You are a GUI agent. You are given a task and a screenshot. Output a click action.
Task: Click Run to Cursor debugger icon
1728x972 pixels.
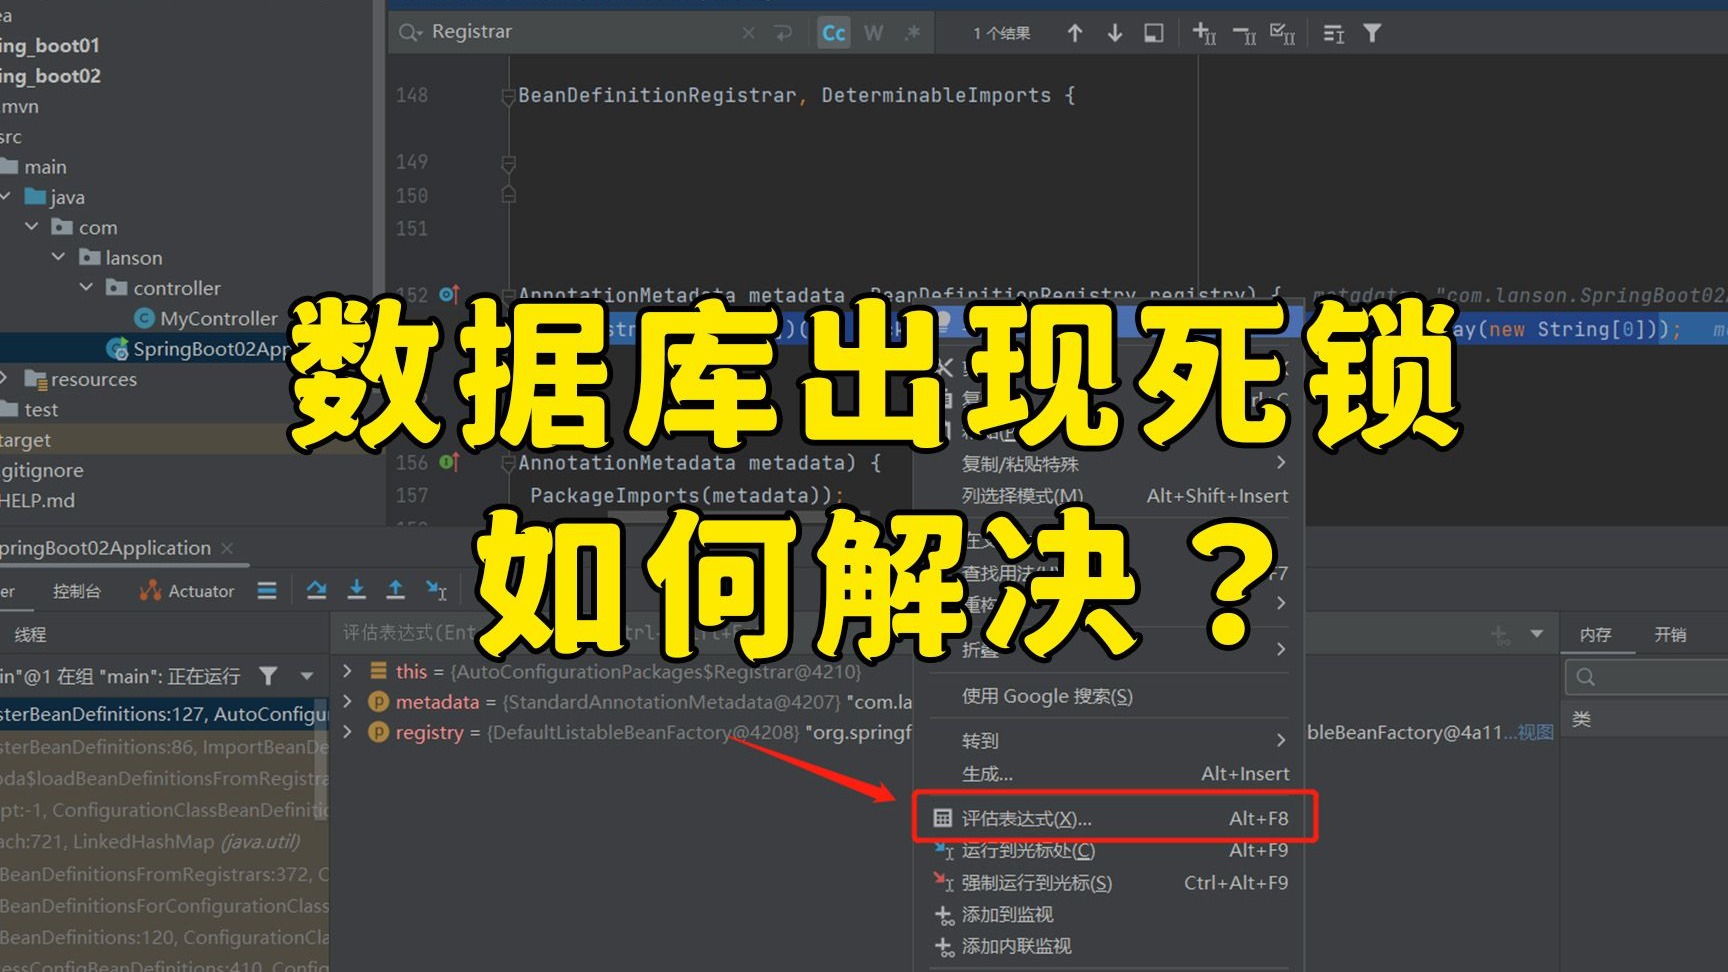436,590
